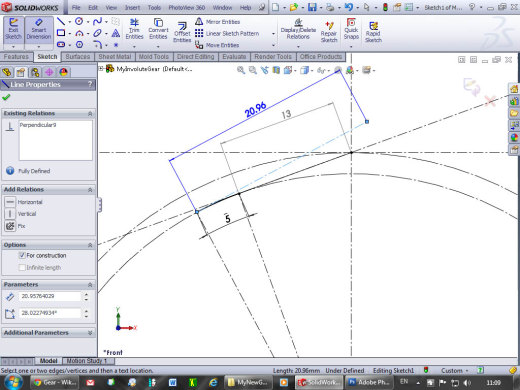520x390 pixels.
Task: Add the Horizontal relation
Action: pyautogui.click(x=23, y=202)
